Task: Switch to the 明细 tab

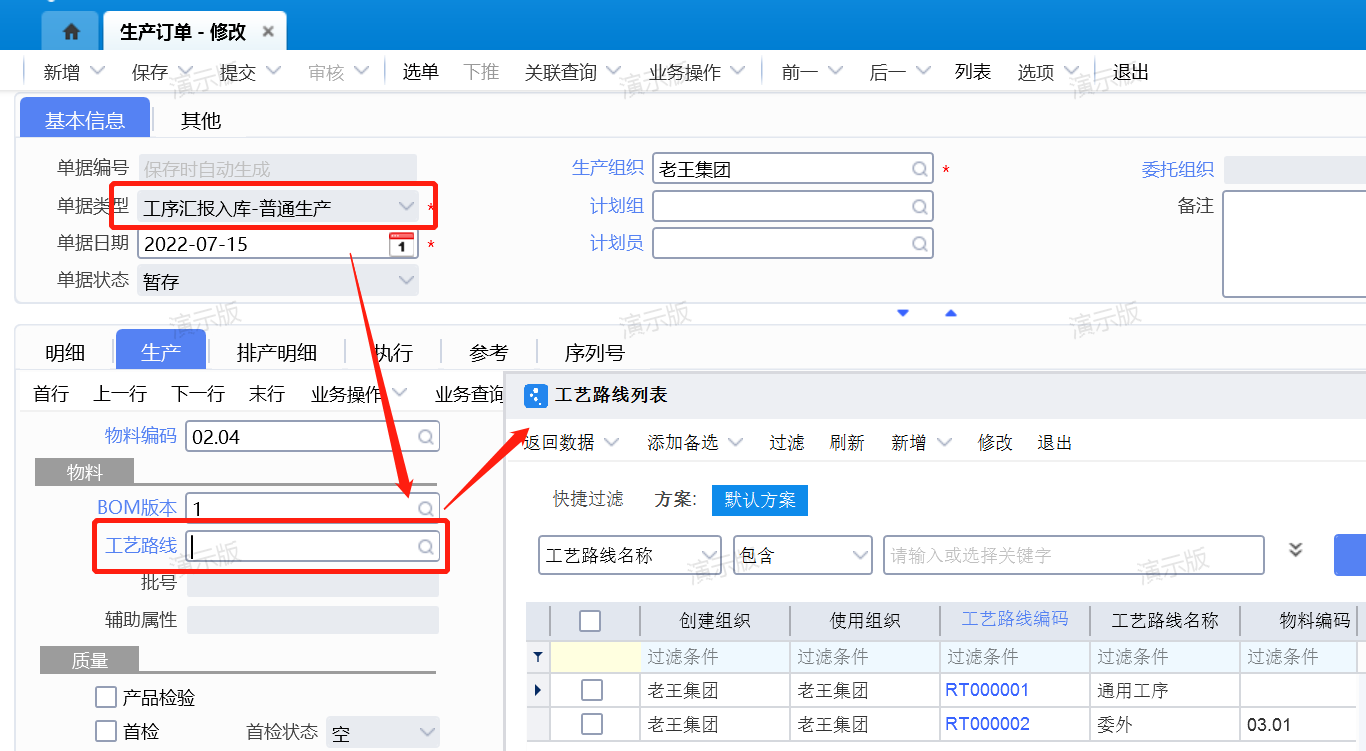Action: pos(65,353)
